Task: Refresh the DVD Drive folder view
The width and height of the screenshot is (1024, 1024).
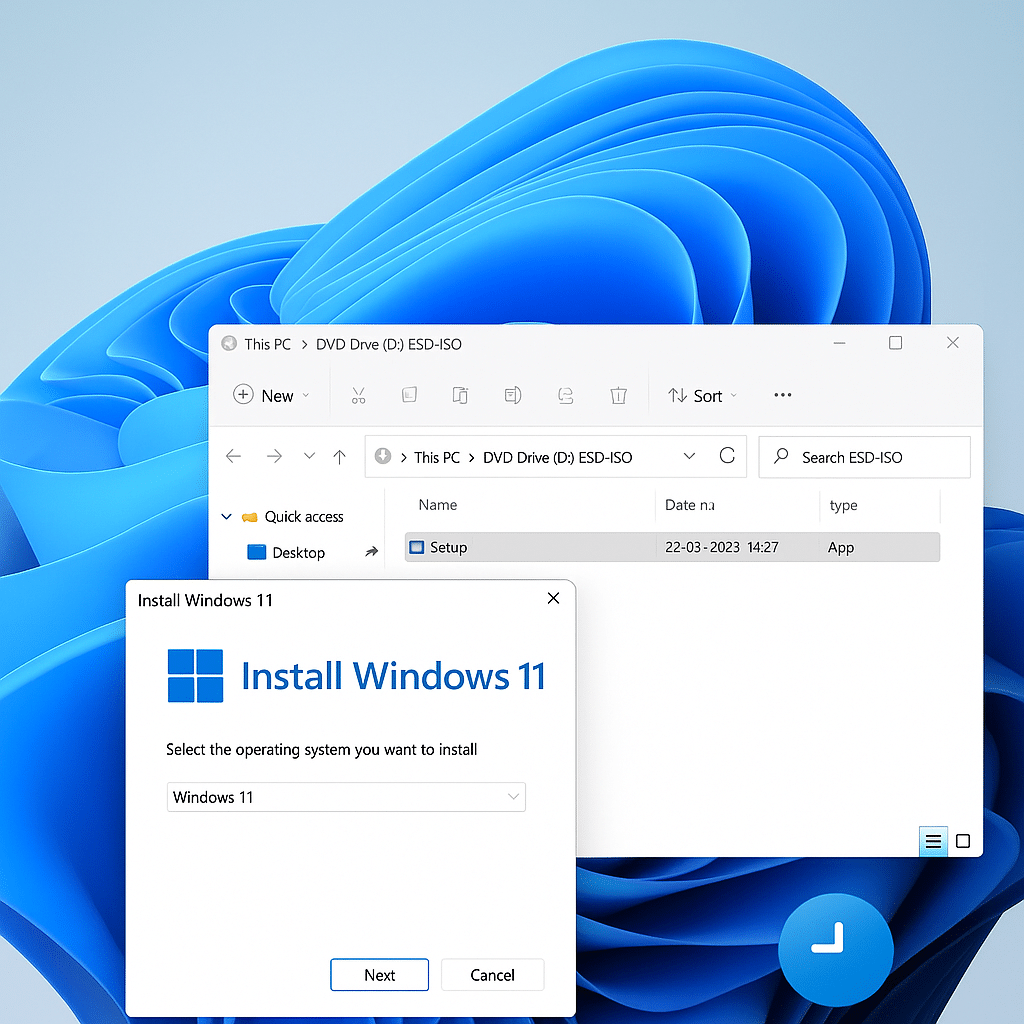Action: pos(728,456)
